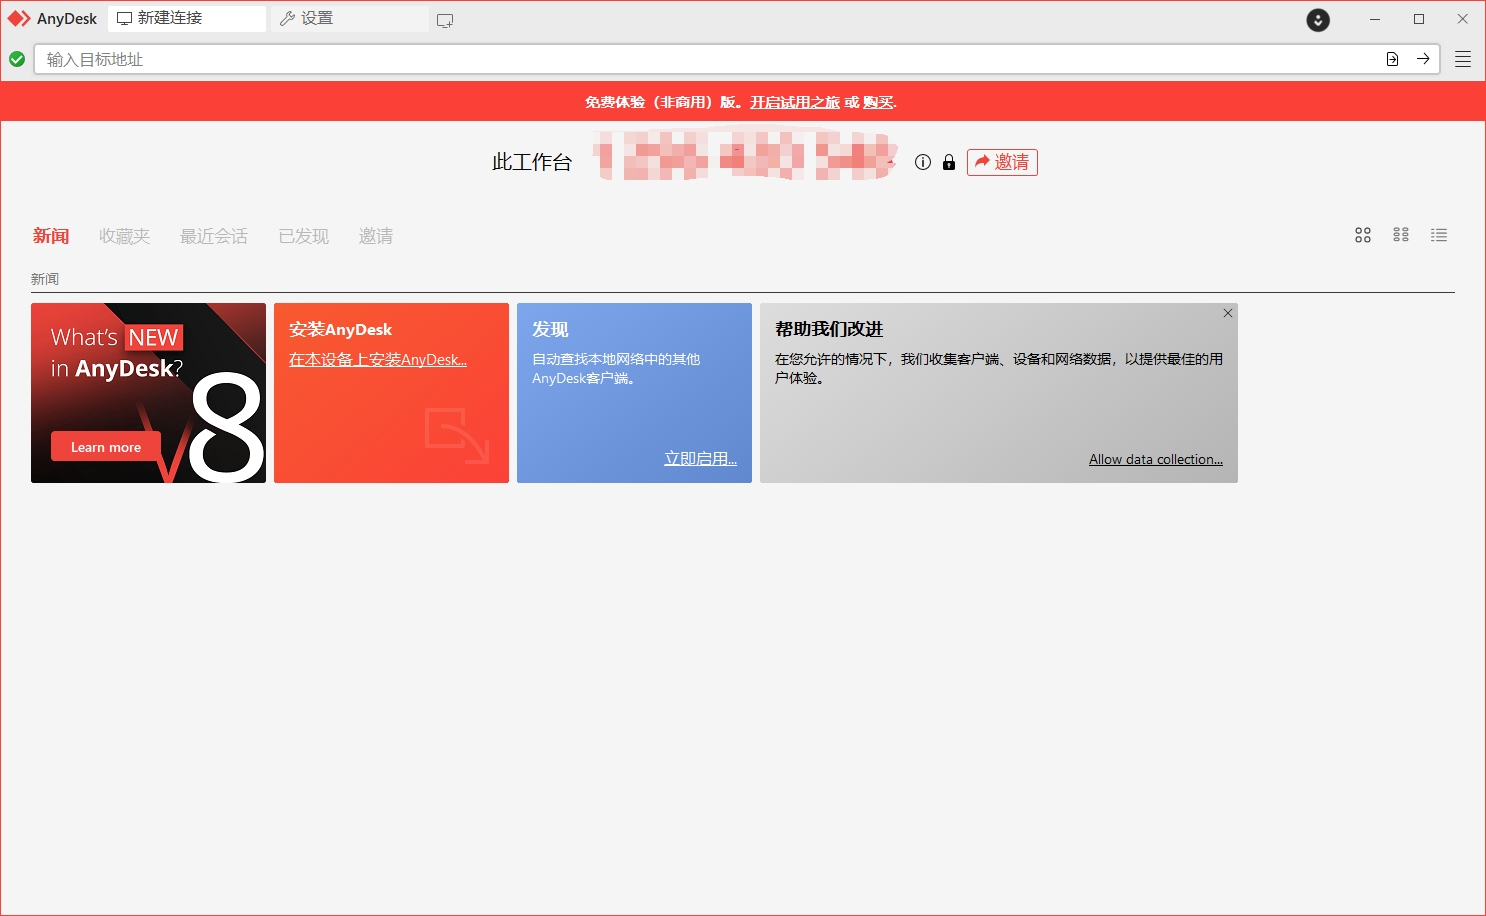Open the 邀请 tab in tab row
1486x916 pixels.
[376, 236]
